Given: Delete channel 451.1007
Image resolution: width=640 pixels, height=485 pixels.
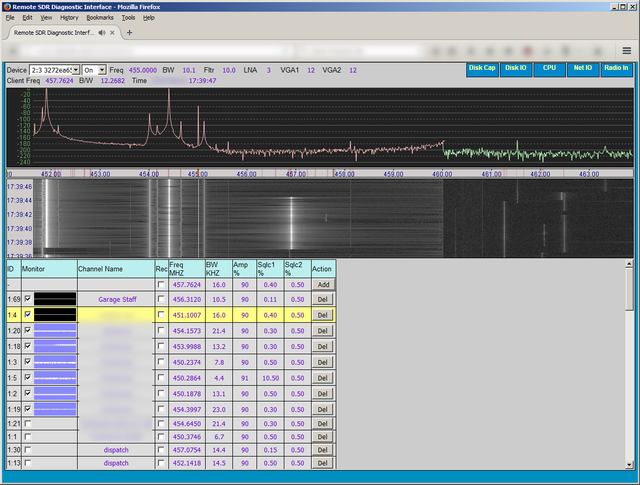Looking at the screenshot, I should pos(322,315).
